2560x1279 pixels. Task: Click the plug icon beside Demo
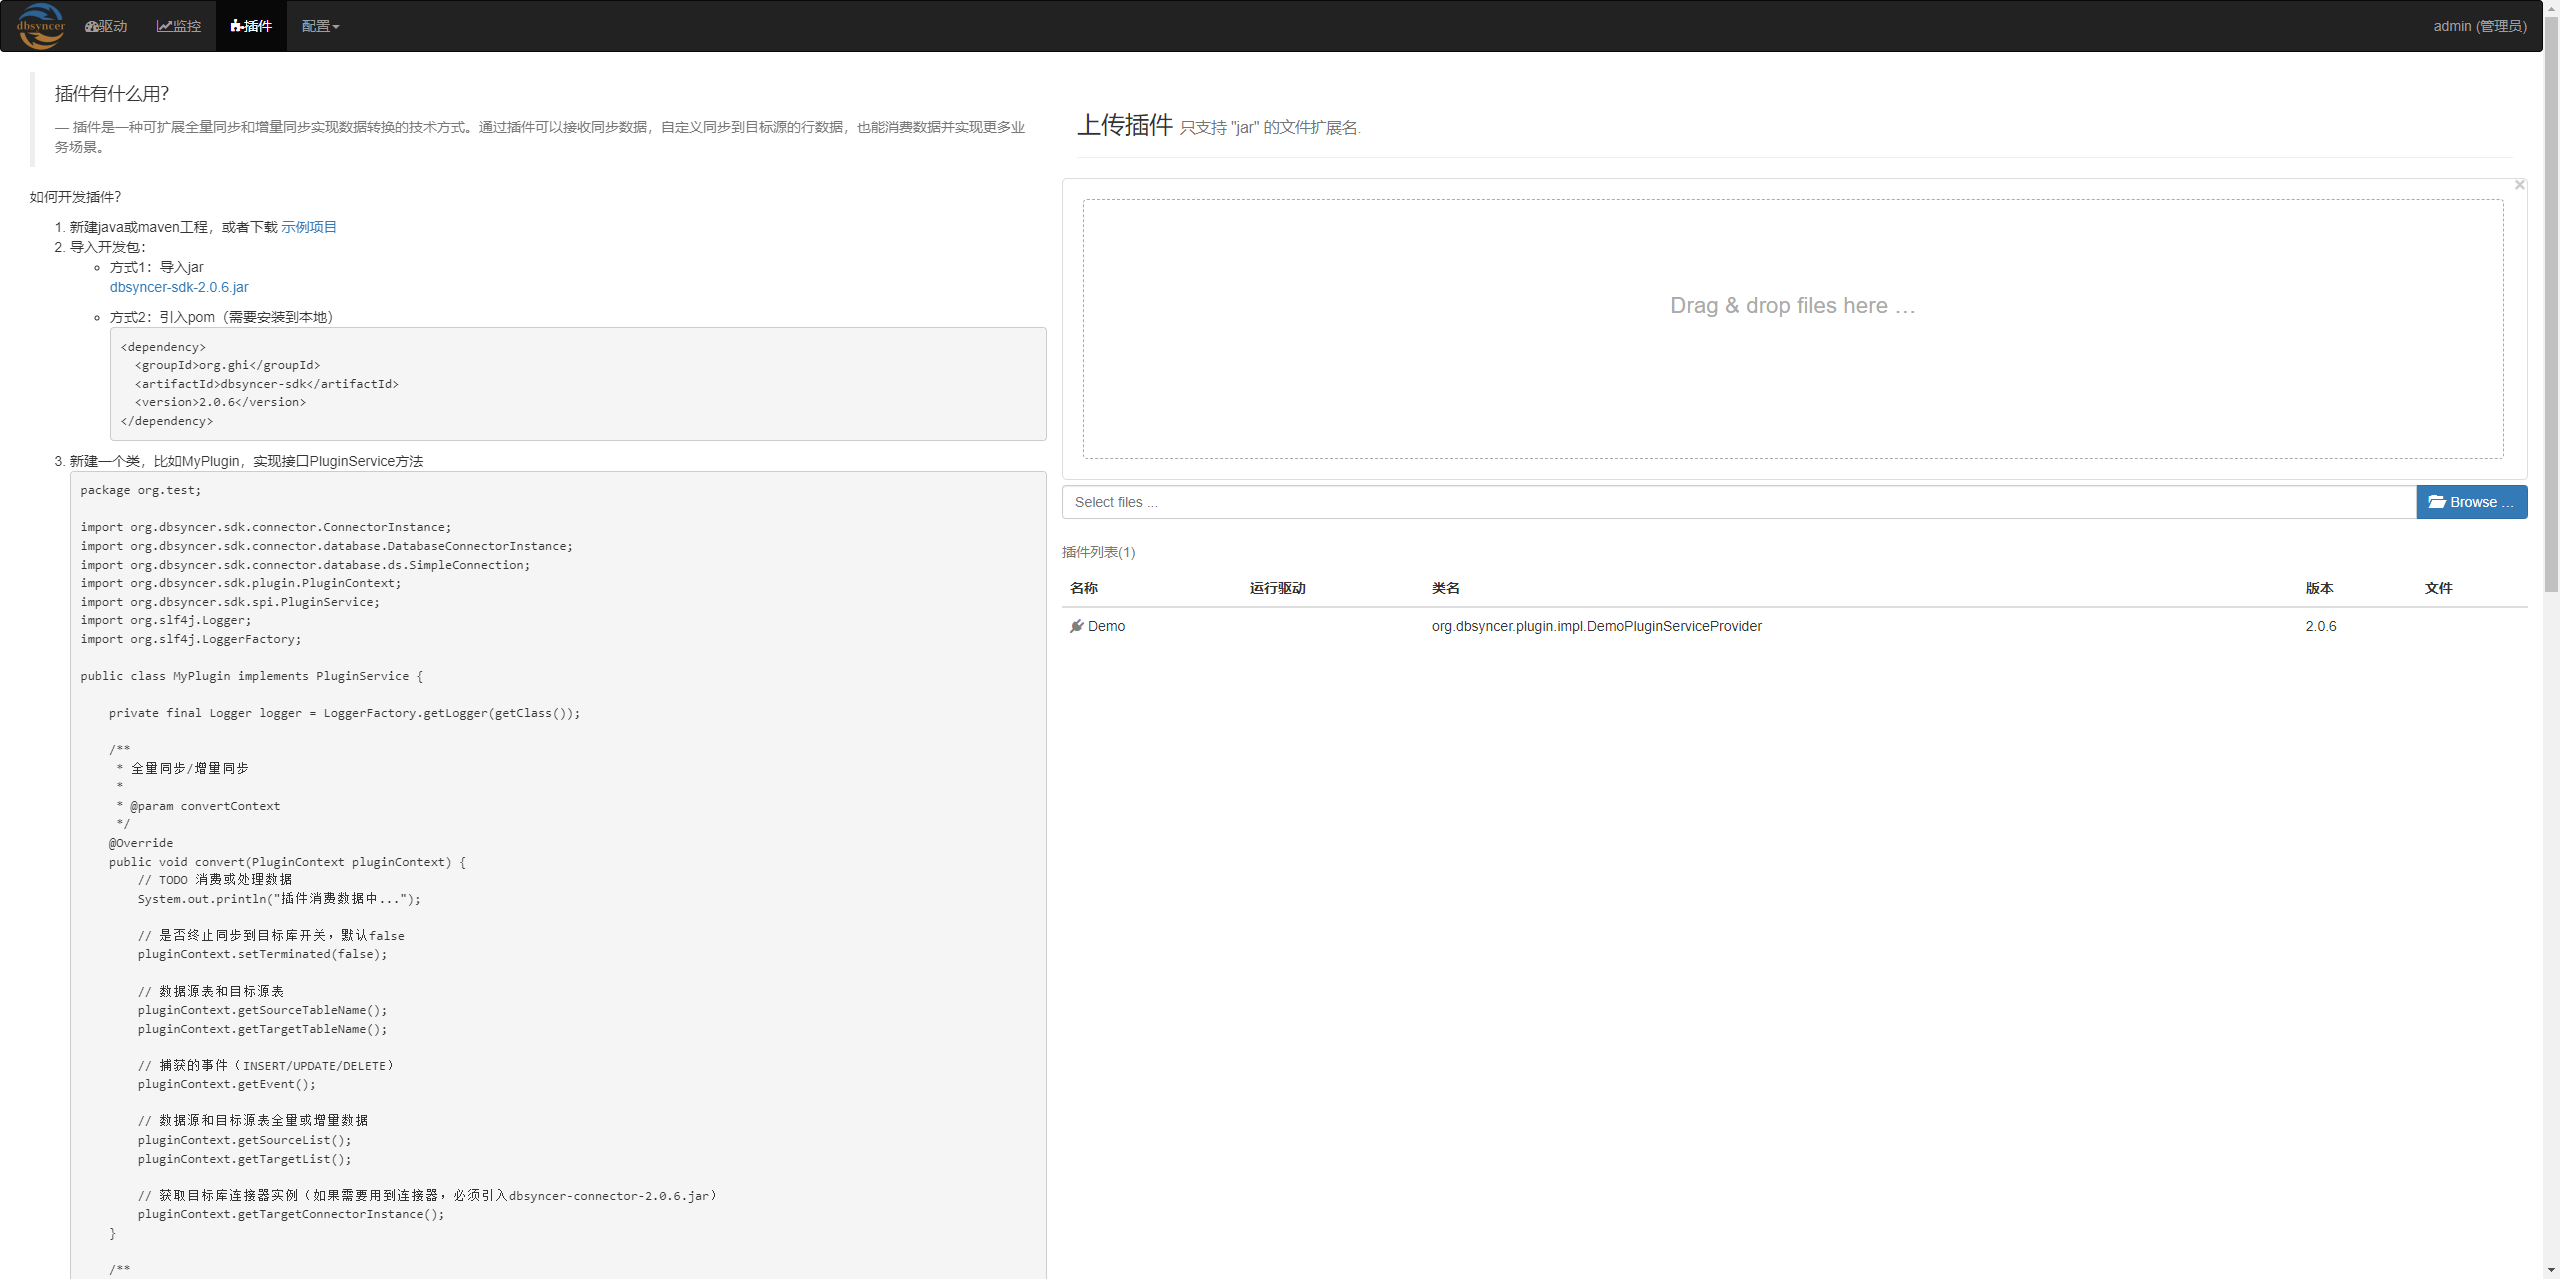(x=1076, y=626)
